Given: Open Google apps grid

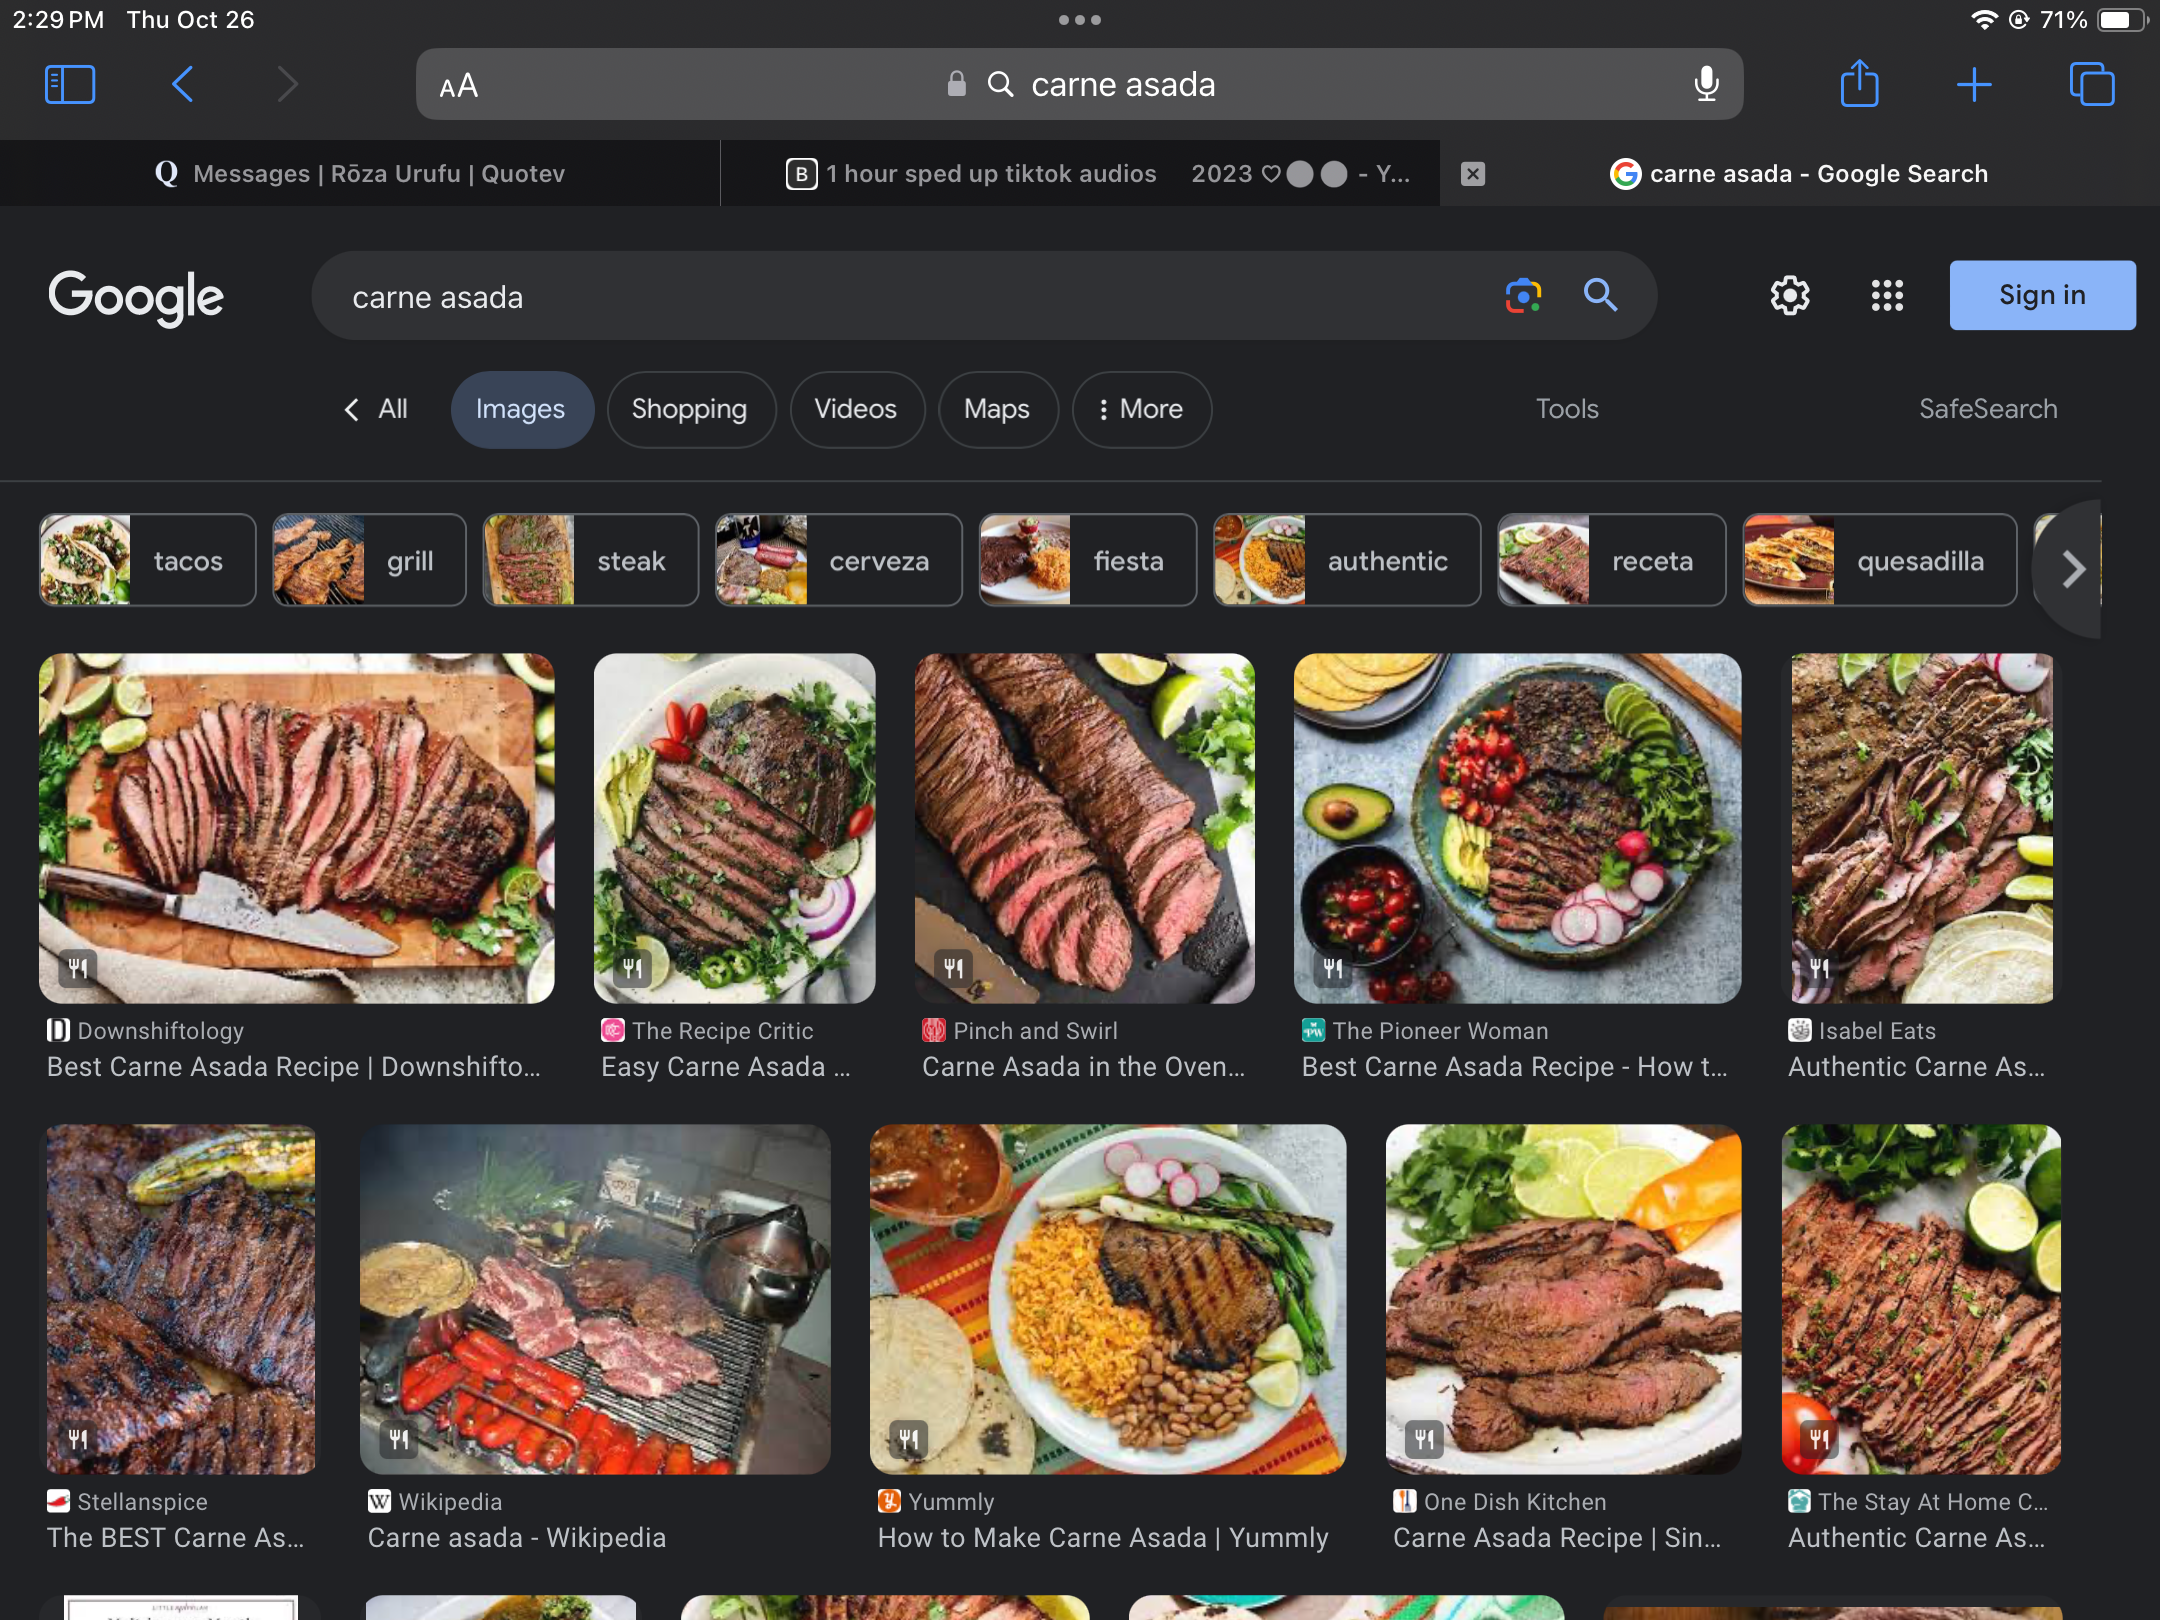Looking at the screenshot, I should click(x=1887, y=296).
